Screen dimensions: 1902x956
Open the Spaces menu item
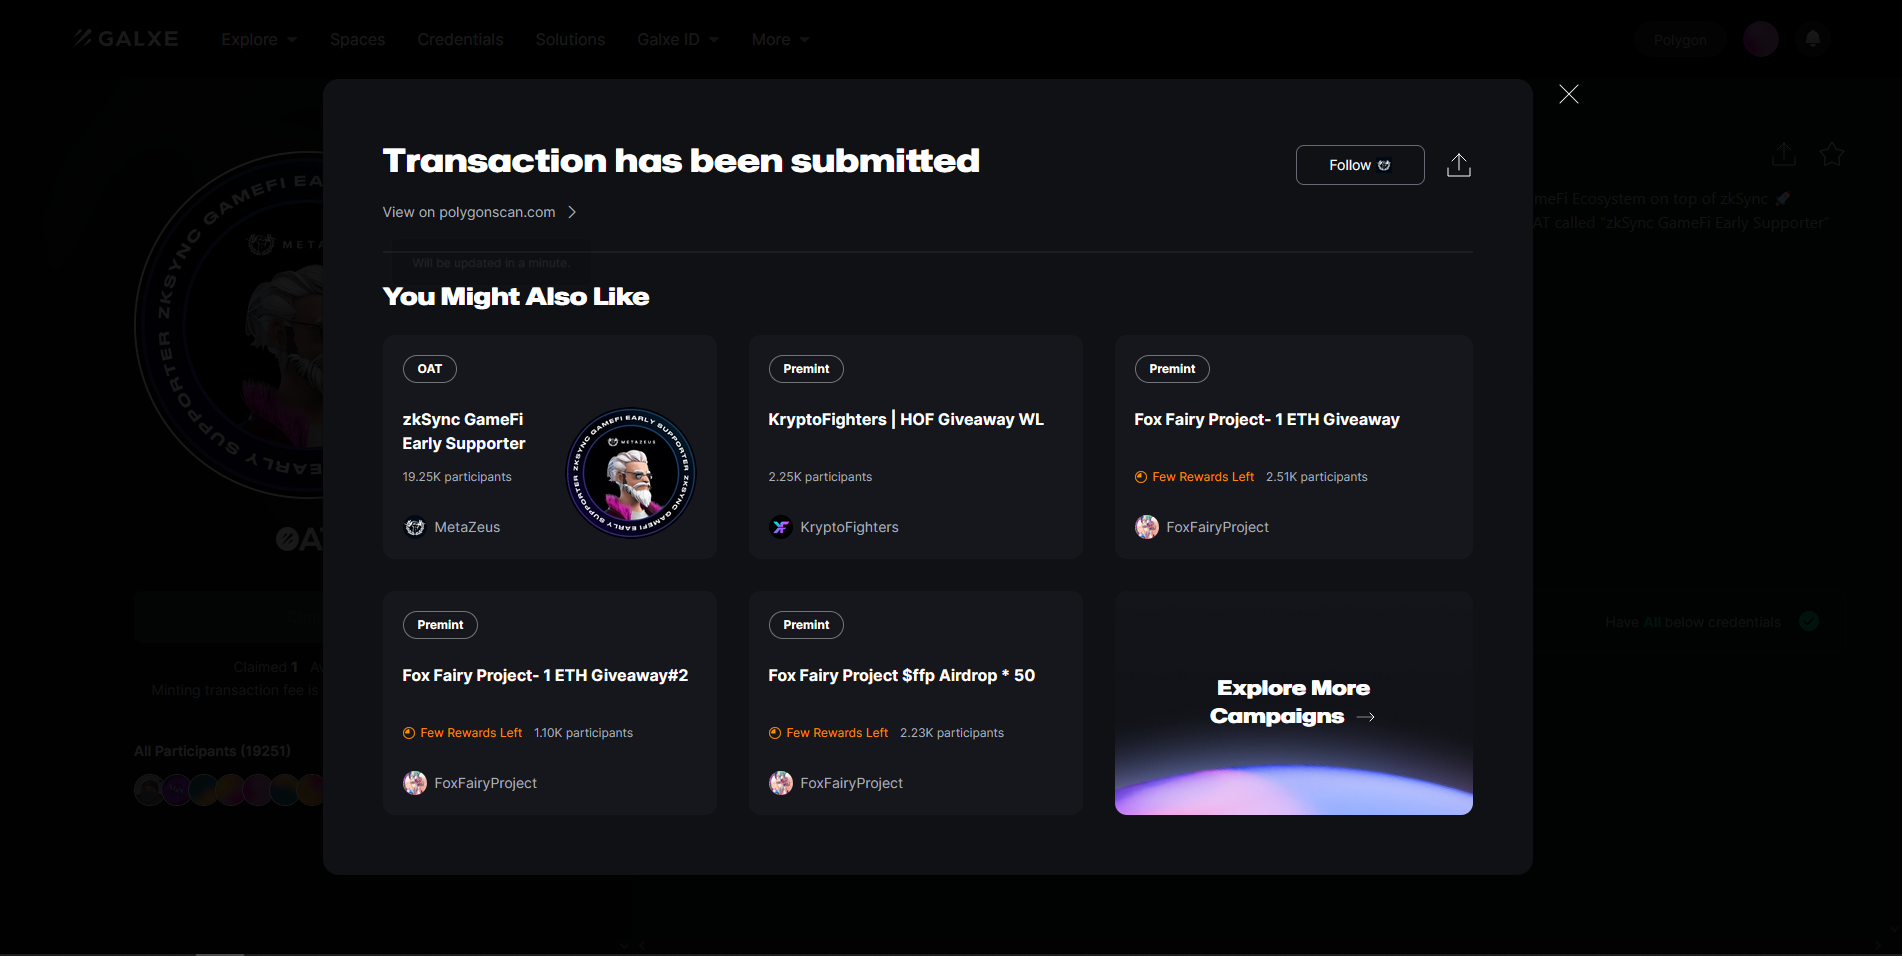(x=357, y=40)
